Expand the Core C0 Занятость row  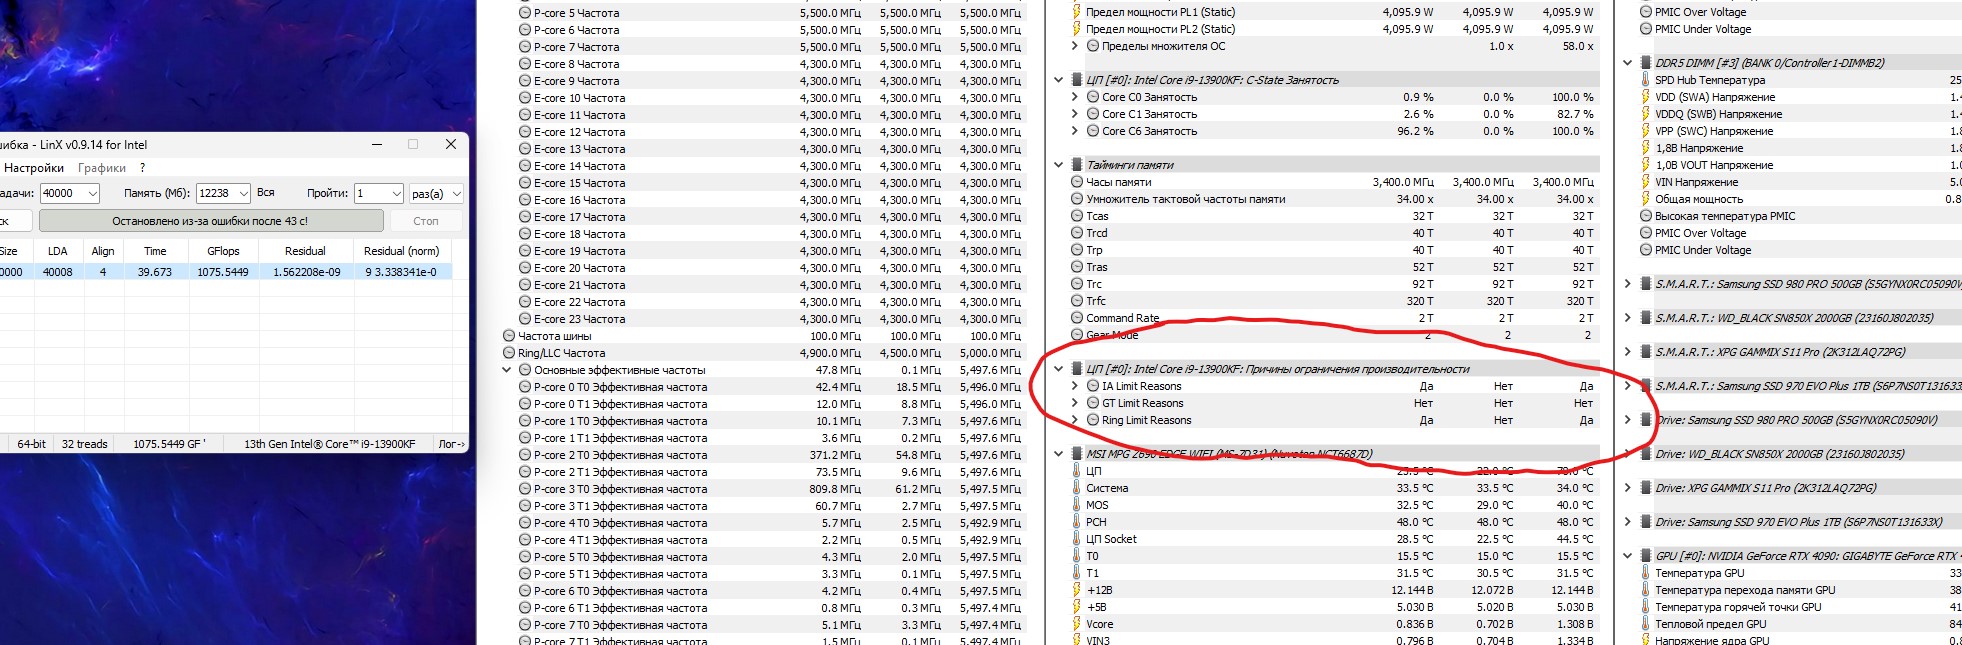1075,97
